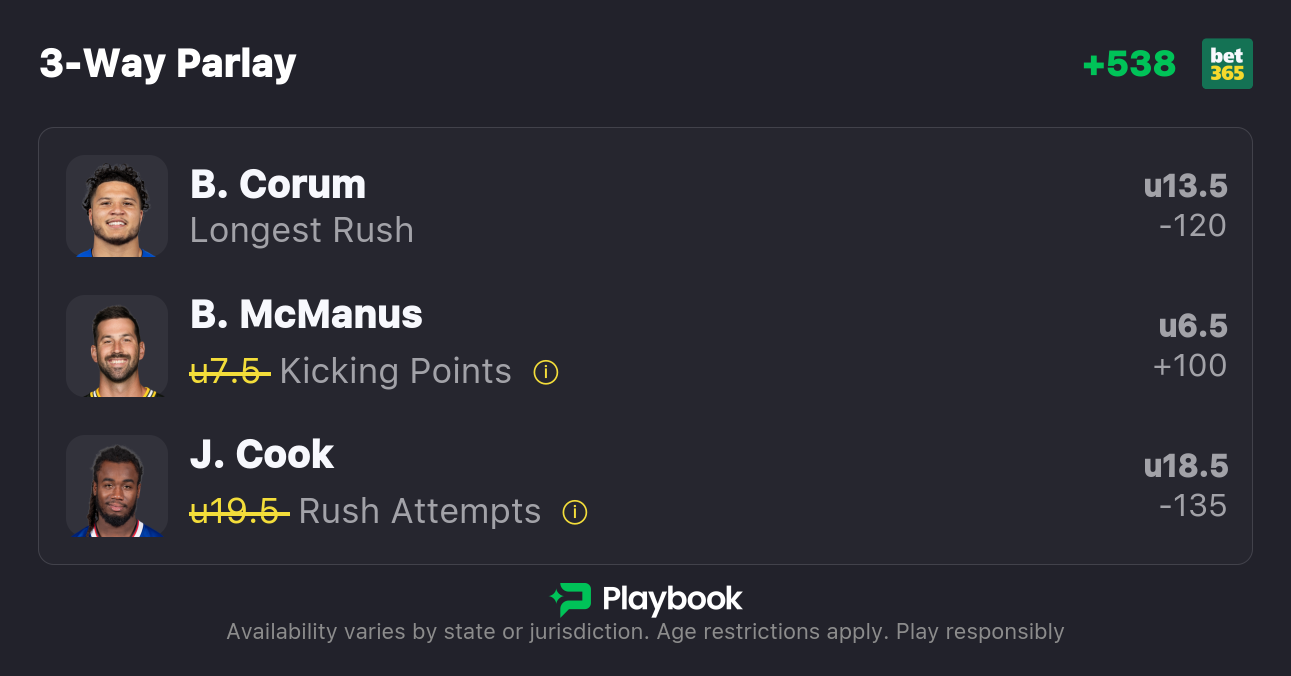The width and height of the screenshot is (1291, 676).
Task: Select the u18.5 Rush Attempts line
Action: 1185,467
